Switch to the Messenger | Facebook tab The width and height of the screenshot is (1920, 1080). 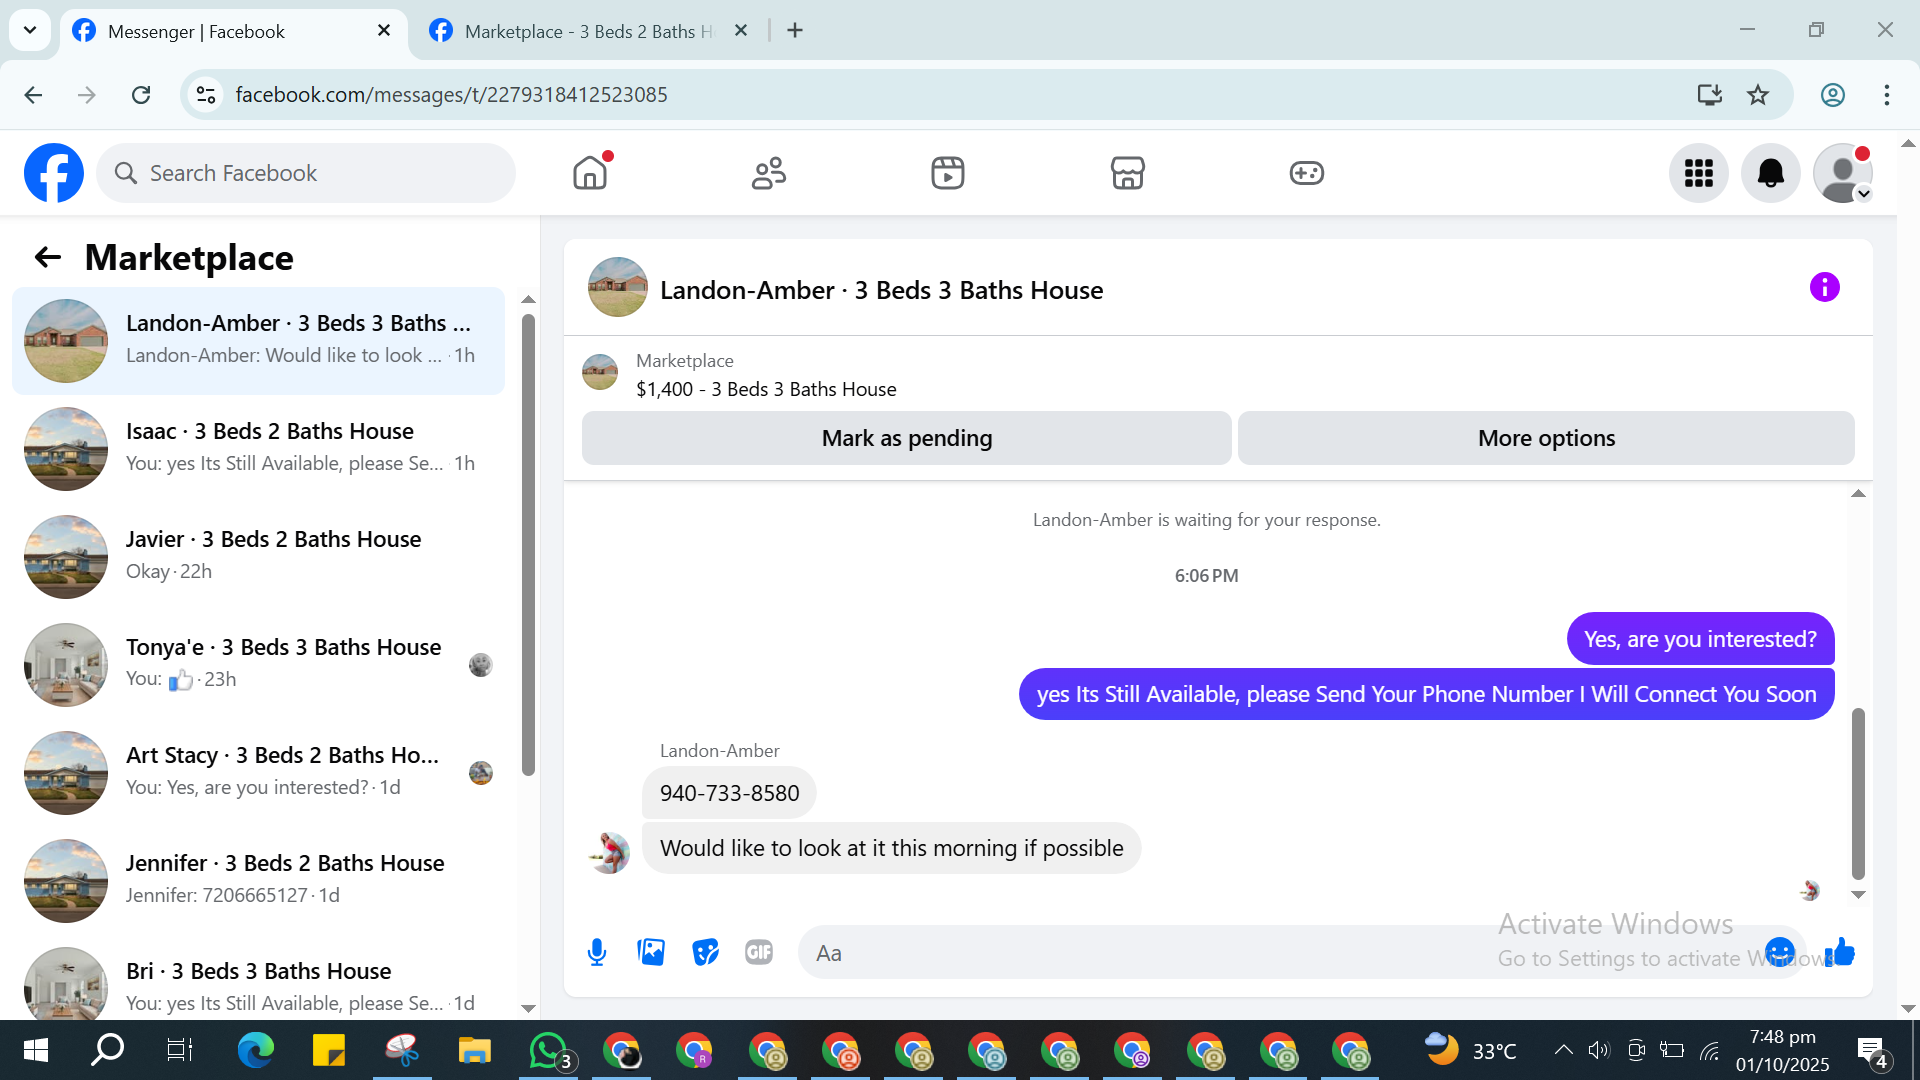(232, 32)
